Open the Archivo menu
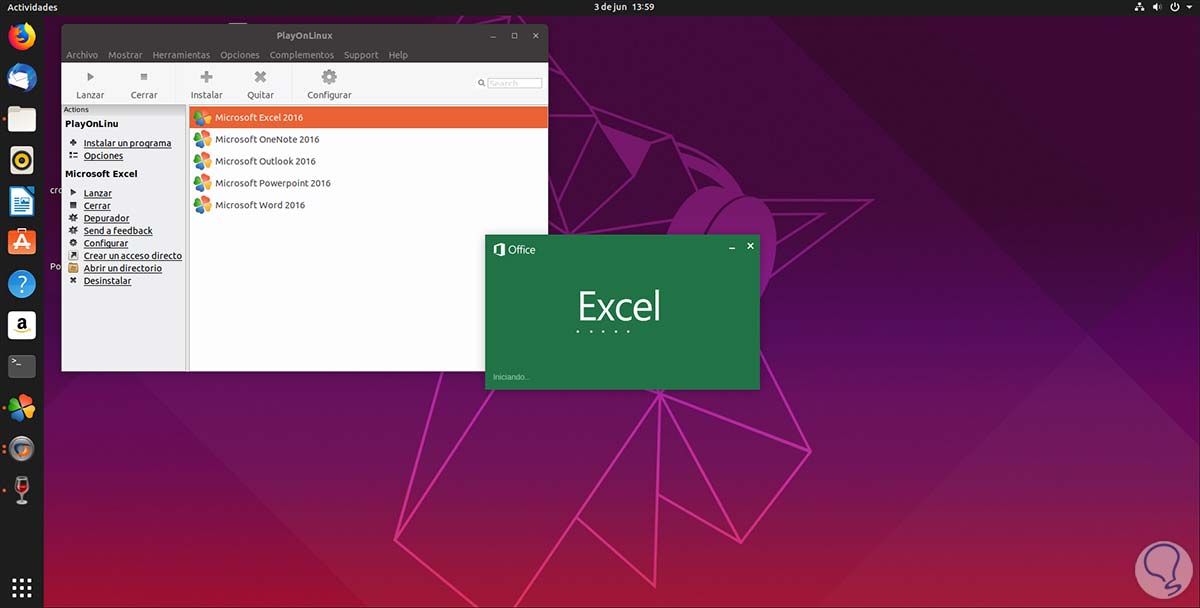 82,55
